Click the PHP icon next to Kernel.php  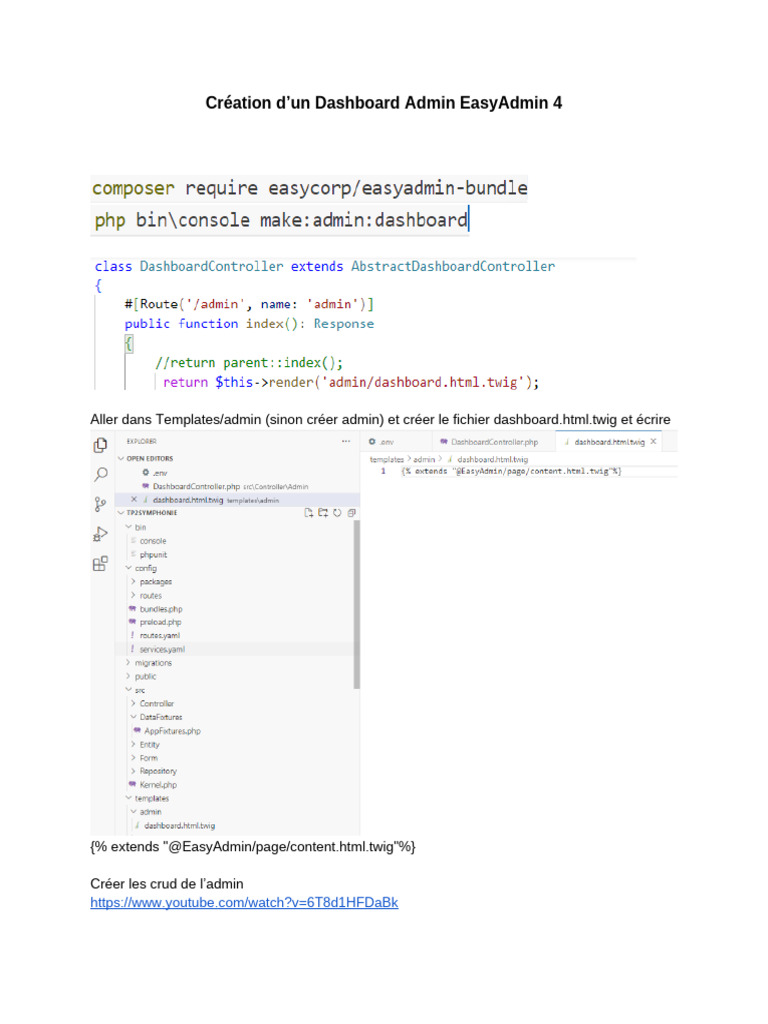tap(133, 784)
